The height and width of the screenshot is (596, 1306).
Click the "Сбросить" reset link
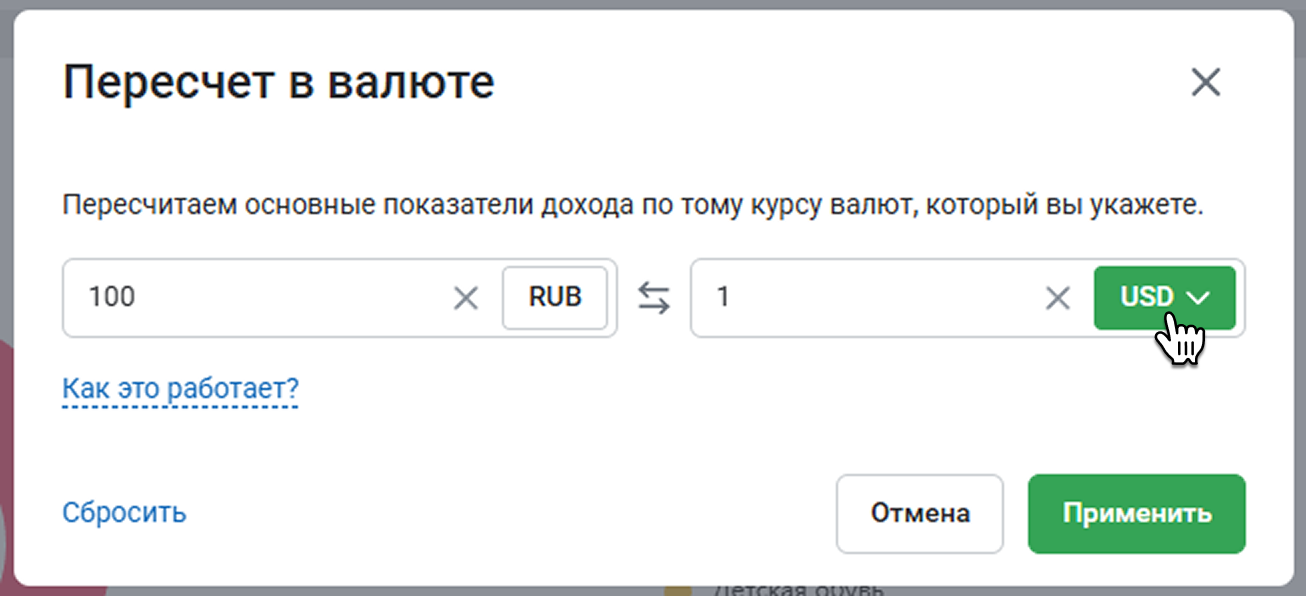click(x=124, y=513)
